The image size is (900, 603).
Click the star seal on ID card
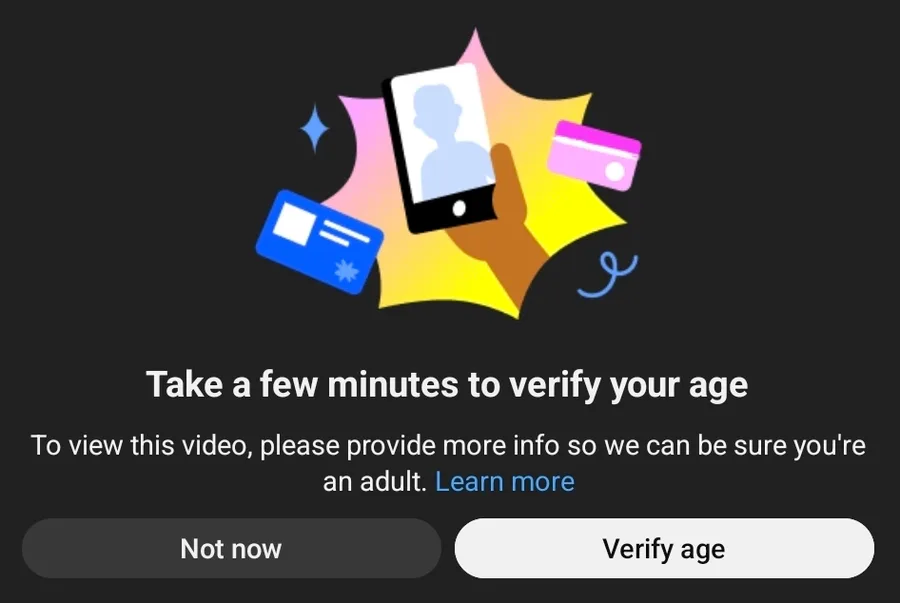[346, 270]
